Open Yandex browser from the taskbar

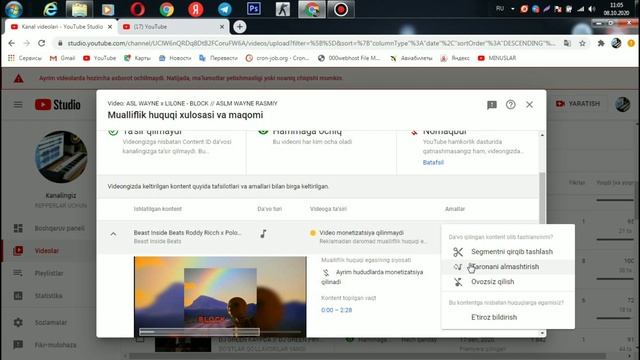196,9
